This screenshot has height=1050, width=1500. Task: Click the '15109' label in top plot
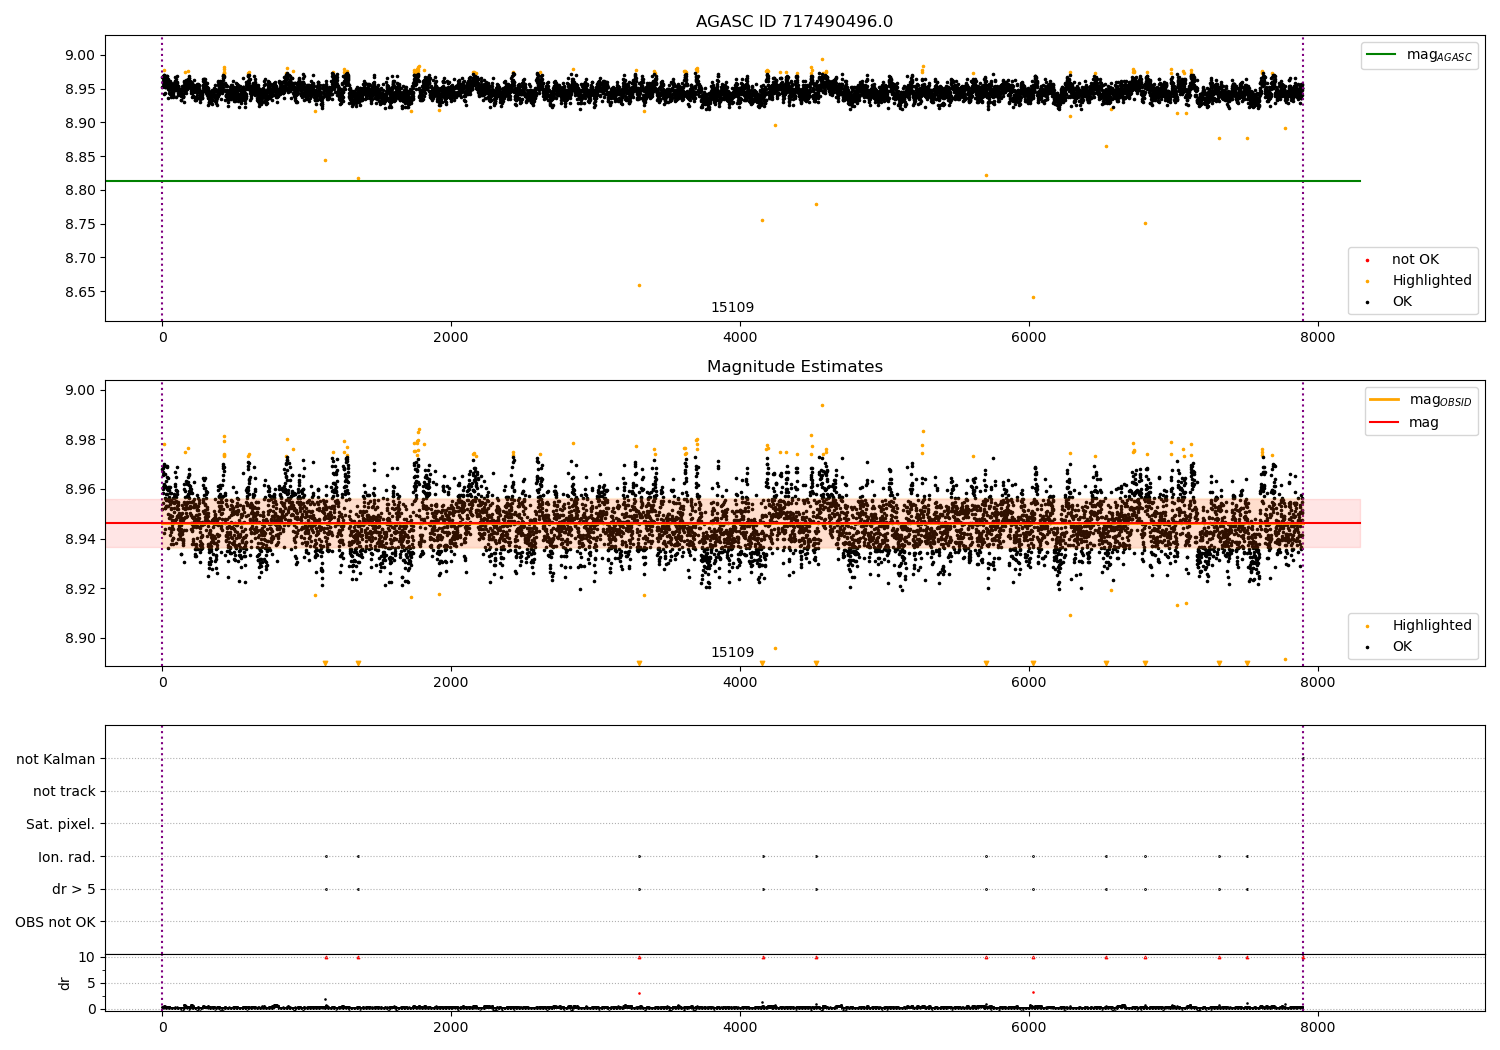pos(732,308)
